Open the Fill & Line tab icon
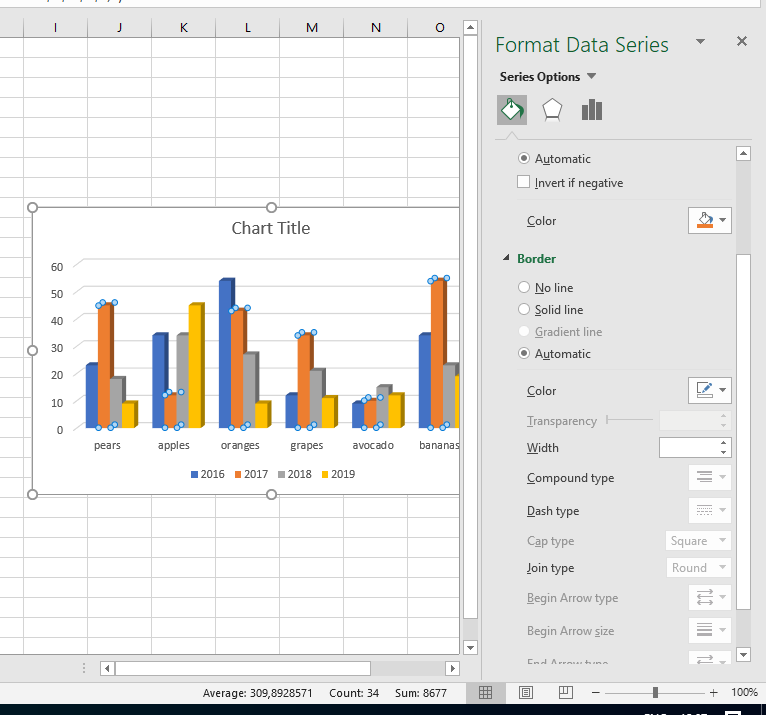This screenshot has height=715, width=766. pyautogui.click(x=512, y=110)
